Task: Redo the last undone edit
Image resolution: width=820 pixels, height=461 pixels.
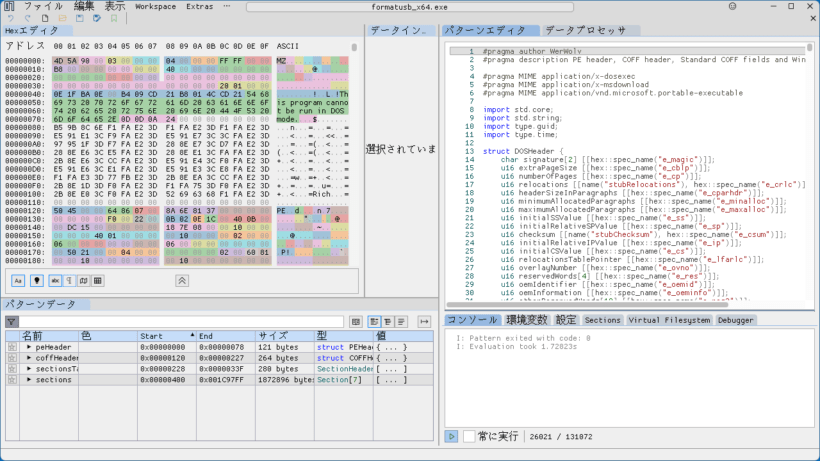Action: (28, 18)
